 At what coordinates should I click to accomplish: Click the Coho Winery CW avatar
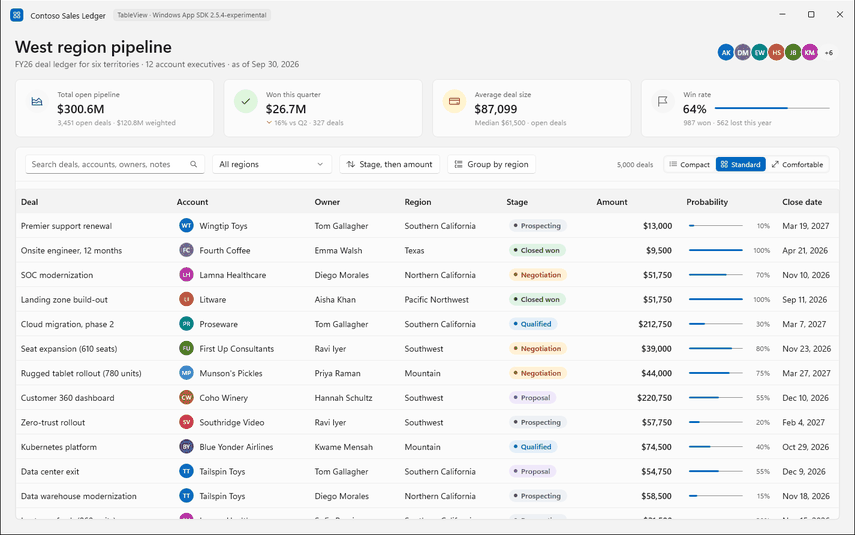click(x=186, y=398)
